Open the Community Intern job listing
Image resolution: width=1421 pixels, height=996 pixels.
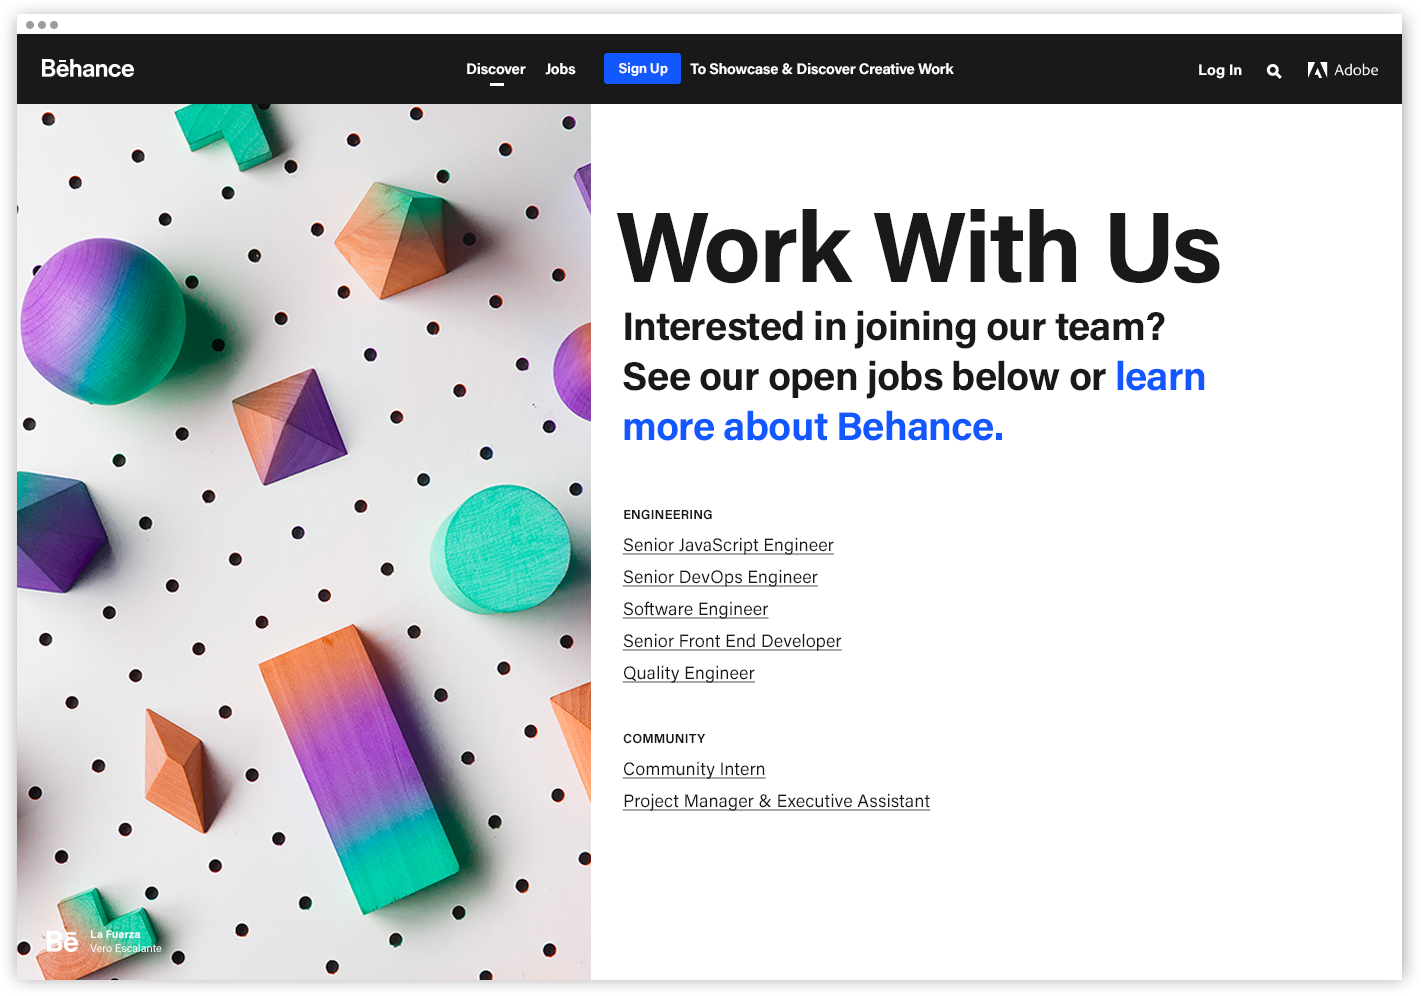pos(694,769)
